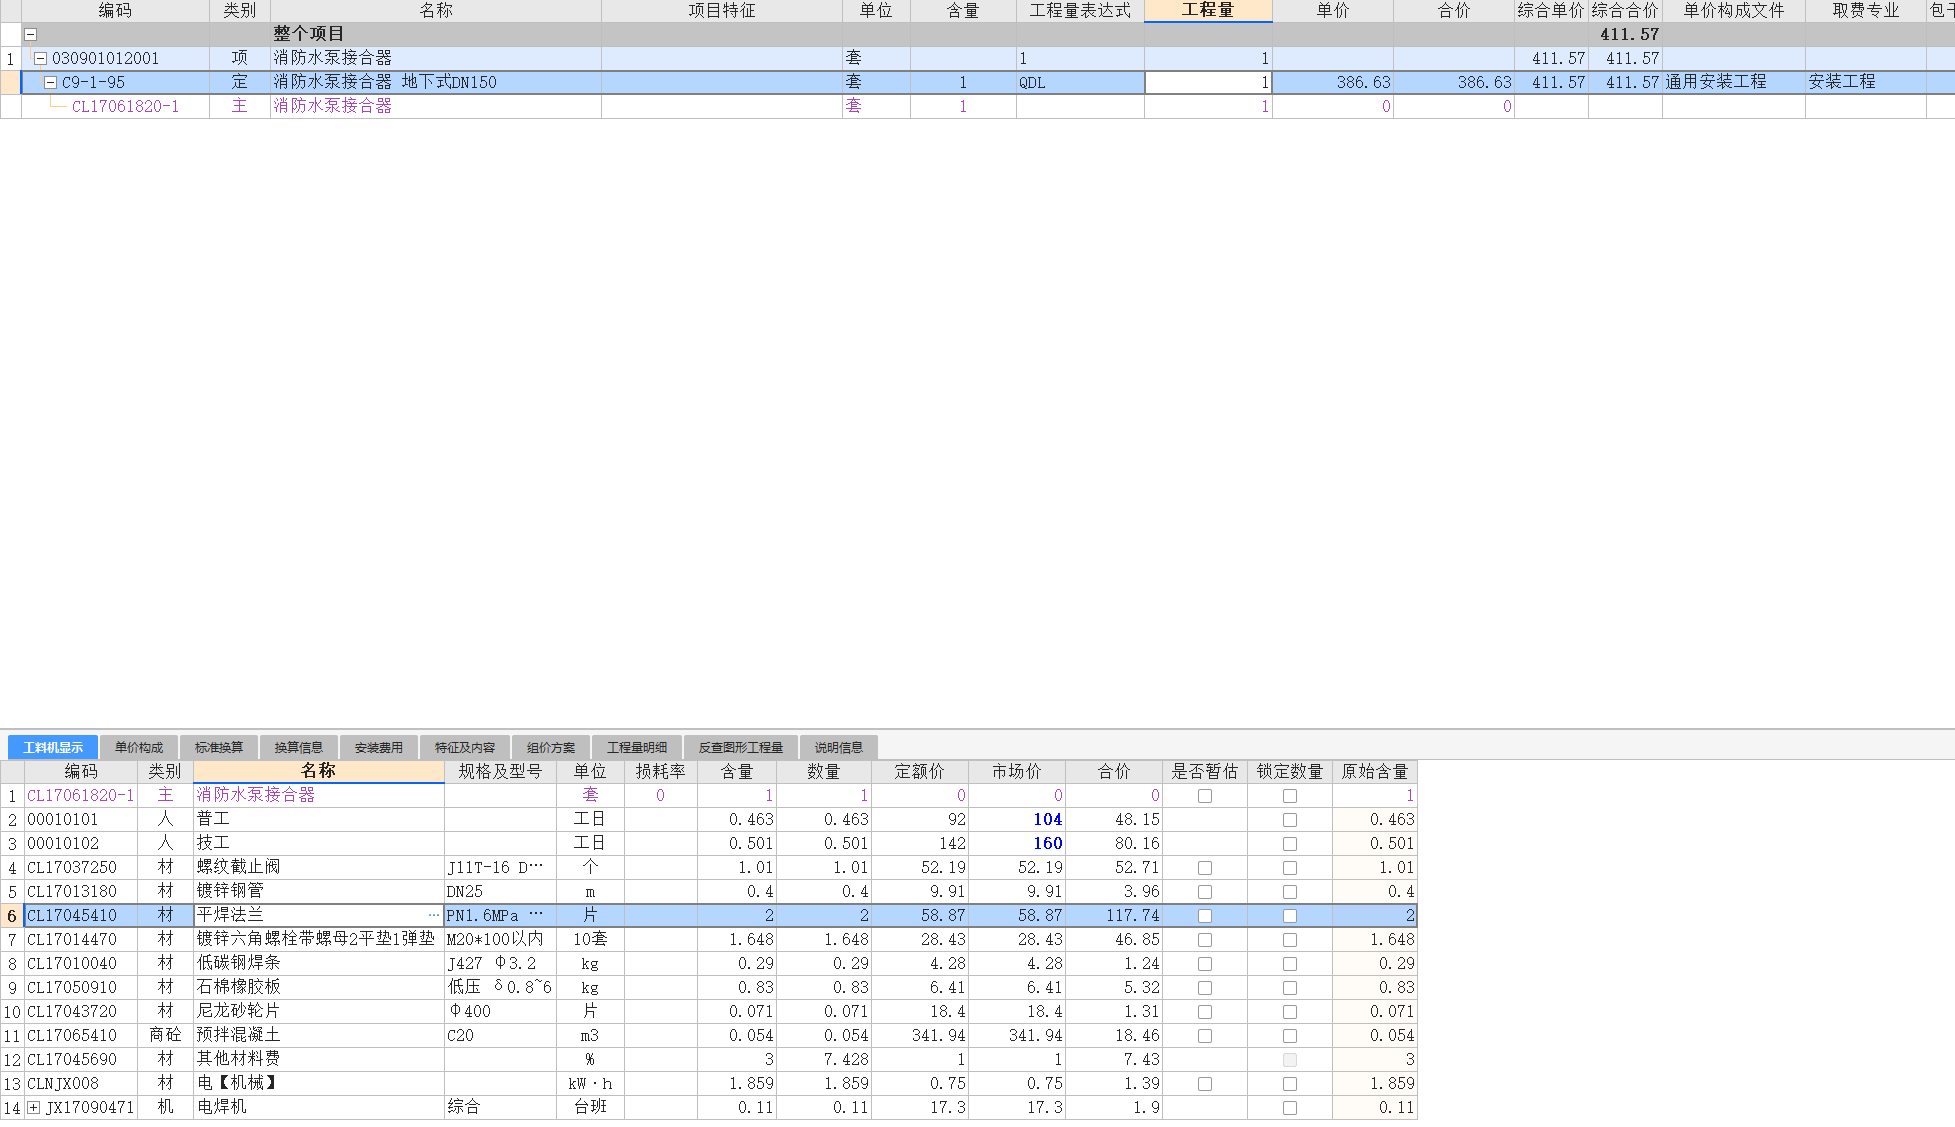
Task: Check 是否暂估 for 预拌混凝土 row
Action: 1205,1036
